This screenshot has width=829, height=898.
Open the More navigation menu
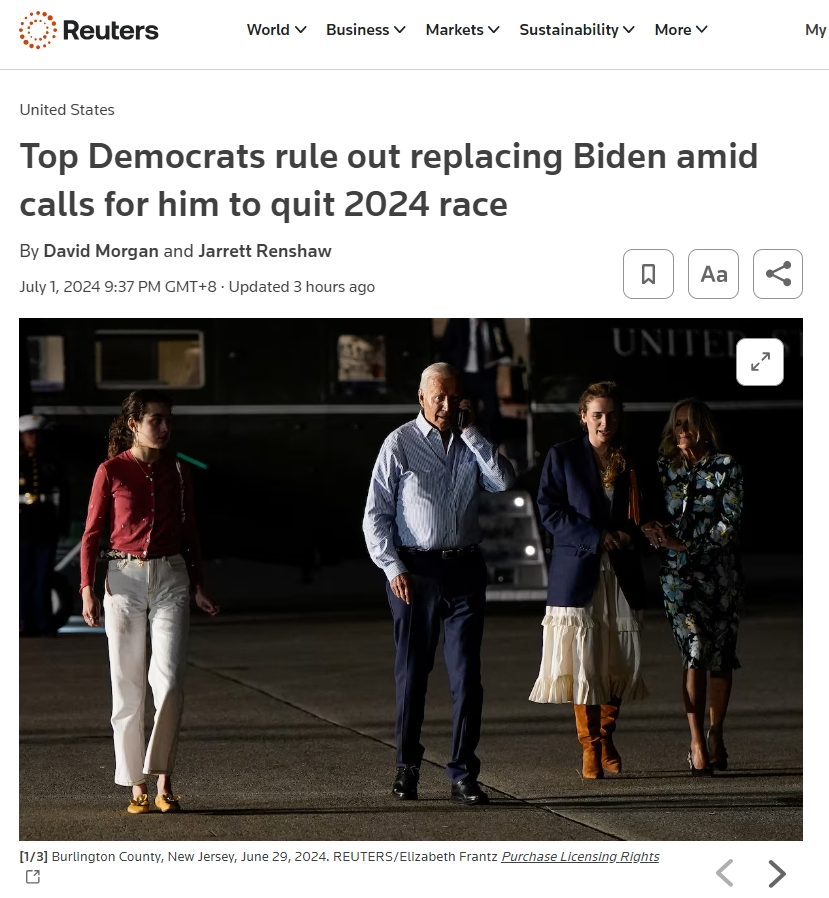click(x=681, y=30)
